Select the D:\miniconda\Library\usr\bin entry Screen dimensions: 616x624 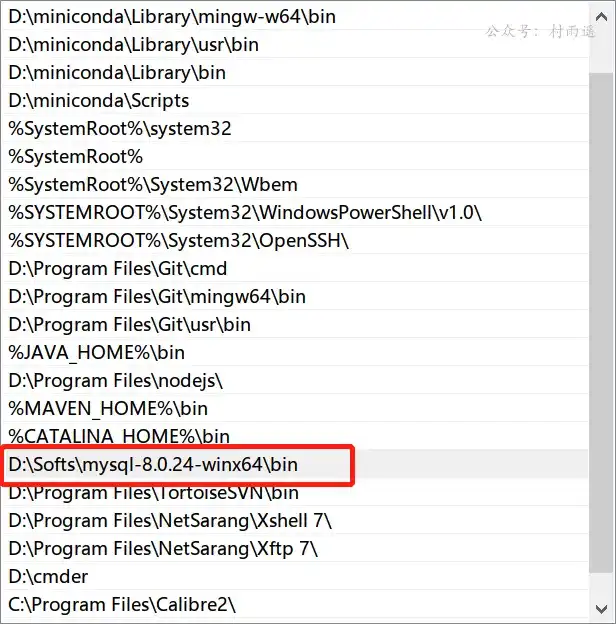tap(296, 44)
